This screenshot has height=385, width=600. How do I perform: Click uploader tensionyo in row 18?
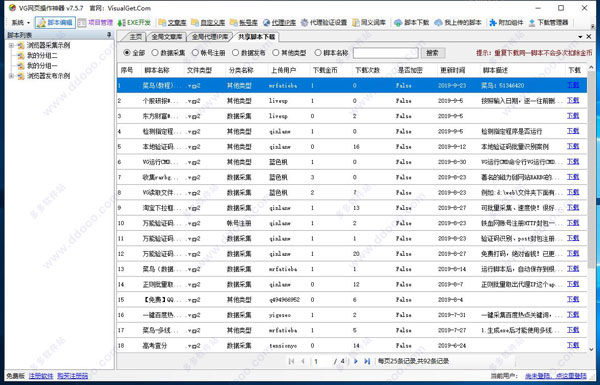(x=283, y=346)
